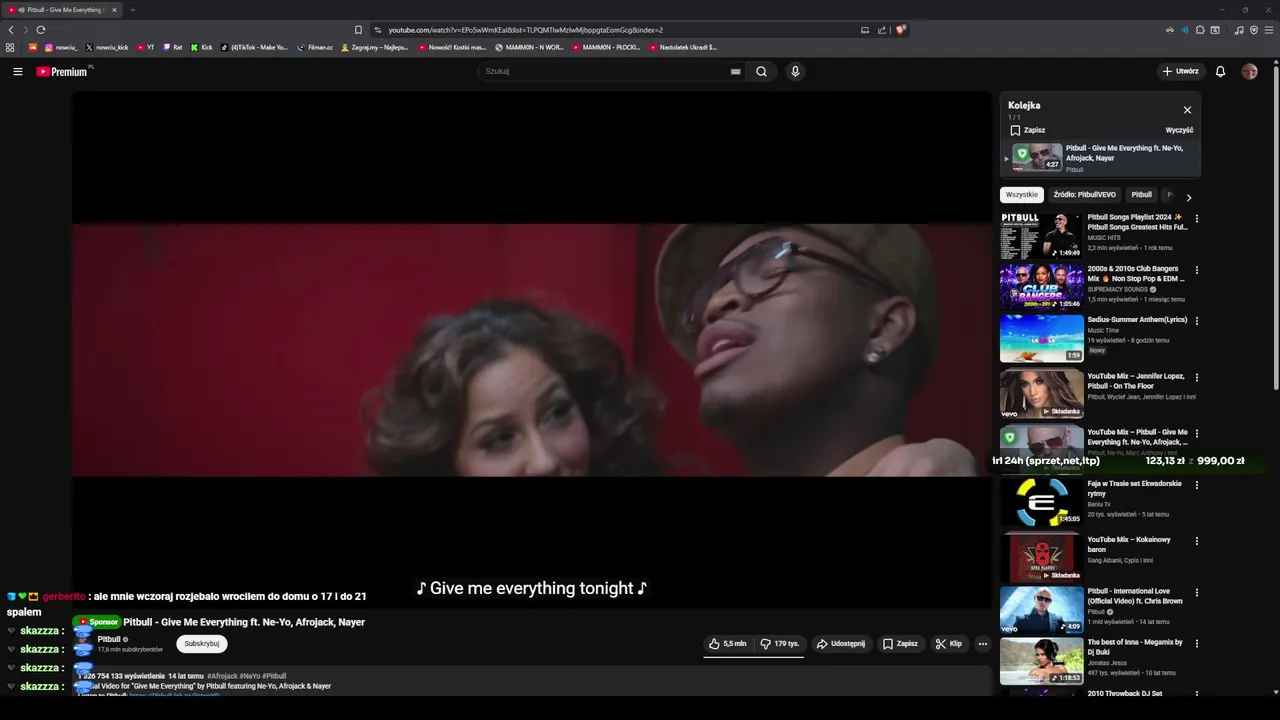Image resolution: width=1280 pixels, height=720 pixels.
Task: Click the browser address bar URL
Action: [x=525, y=30]
